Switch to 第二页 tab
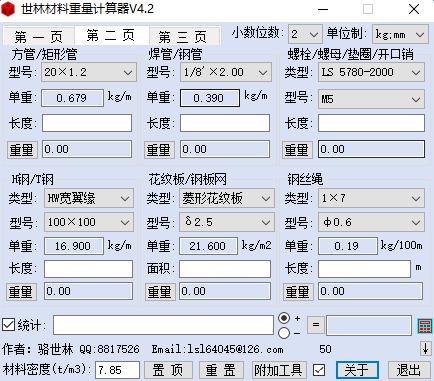Viewport: 434px width, 381px height. pyautogui.click(x=111, y=35)
